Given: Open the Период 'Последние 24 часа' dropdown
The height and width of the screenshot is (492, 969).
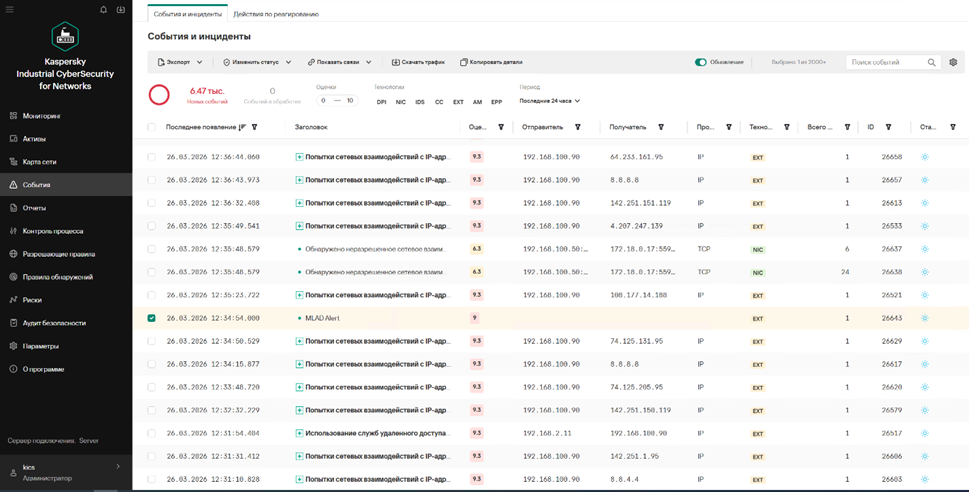Looking at the screenshot, I should 549,101.
